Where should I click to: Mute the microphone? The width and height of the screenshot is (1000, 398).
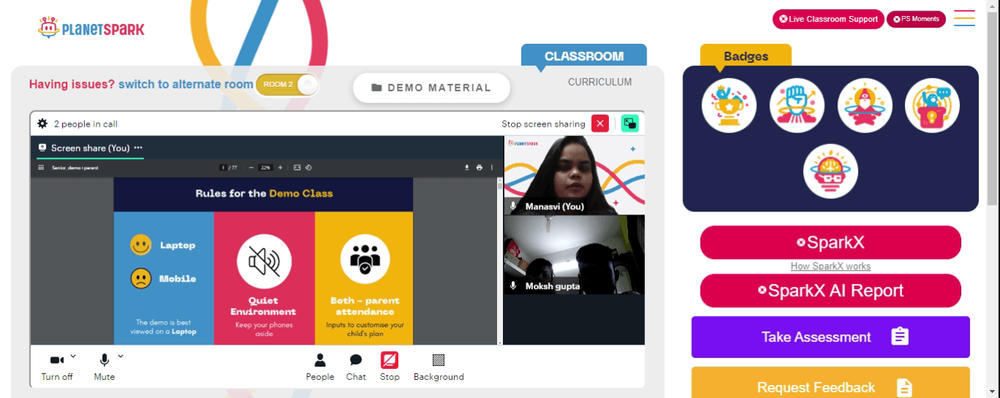point(104,367)
